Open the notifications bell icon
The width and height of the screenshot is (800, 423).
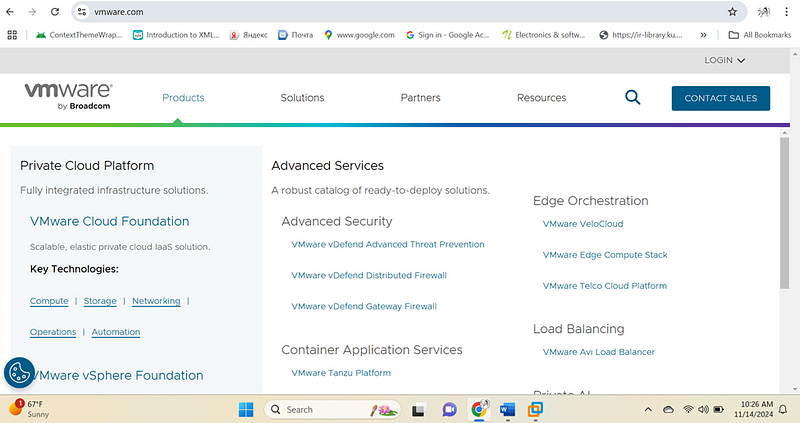click(783, 409)
